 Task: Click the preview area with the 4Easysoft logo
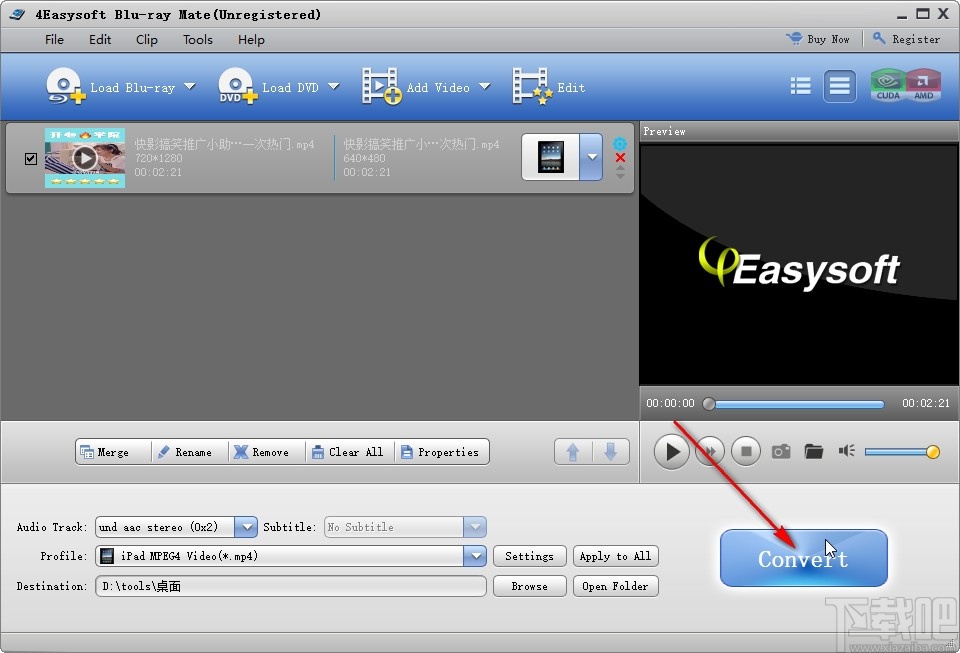coord(798,264)
